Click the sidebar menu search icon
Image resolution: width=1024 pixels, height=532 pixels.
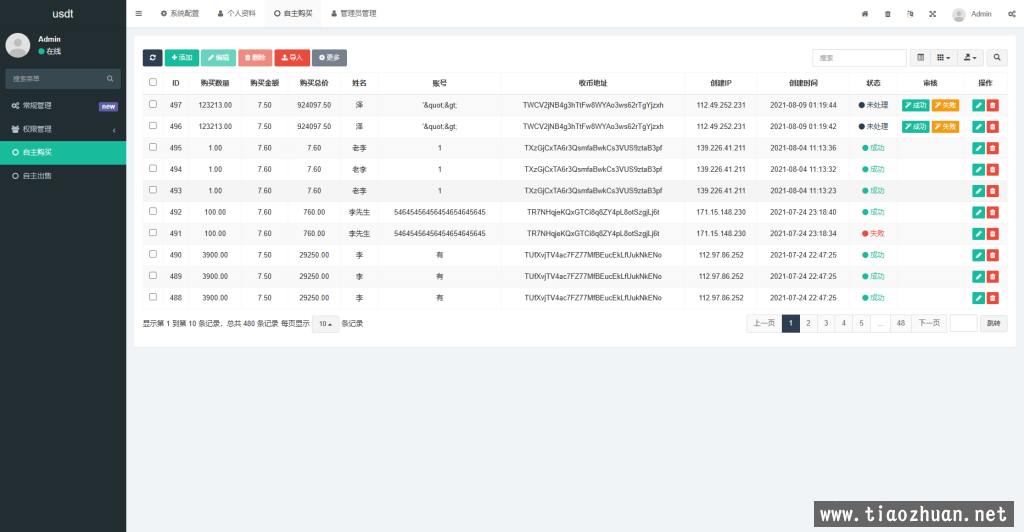click(x=110, y=78)
